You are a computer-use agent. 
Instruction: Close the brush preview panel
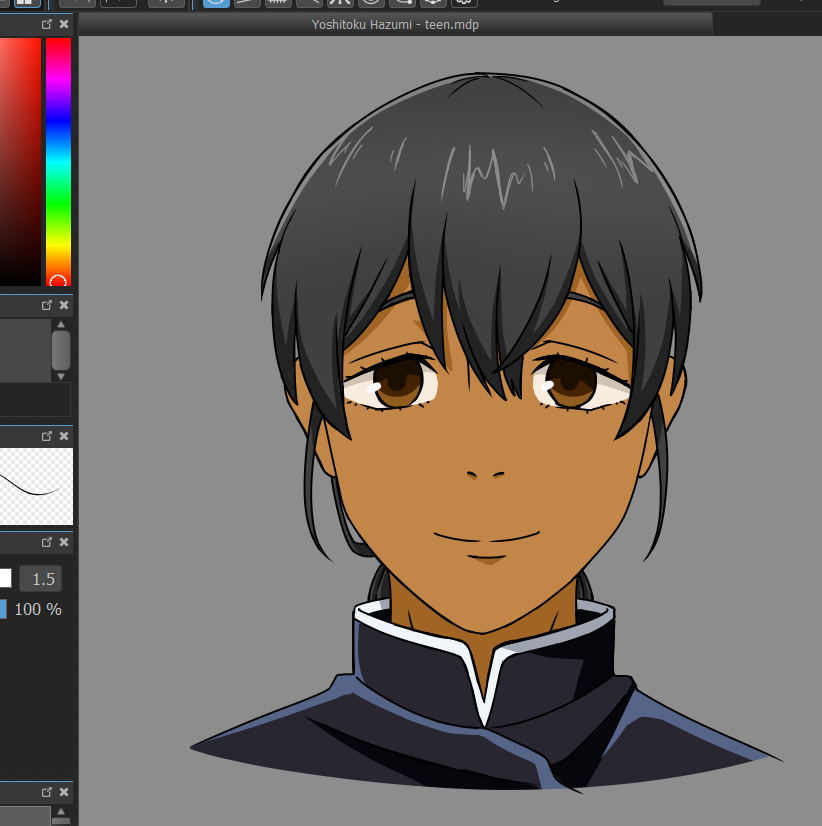[64, 436]
